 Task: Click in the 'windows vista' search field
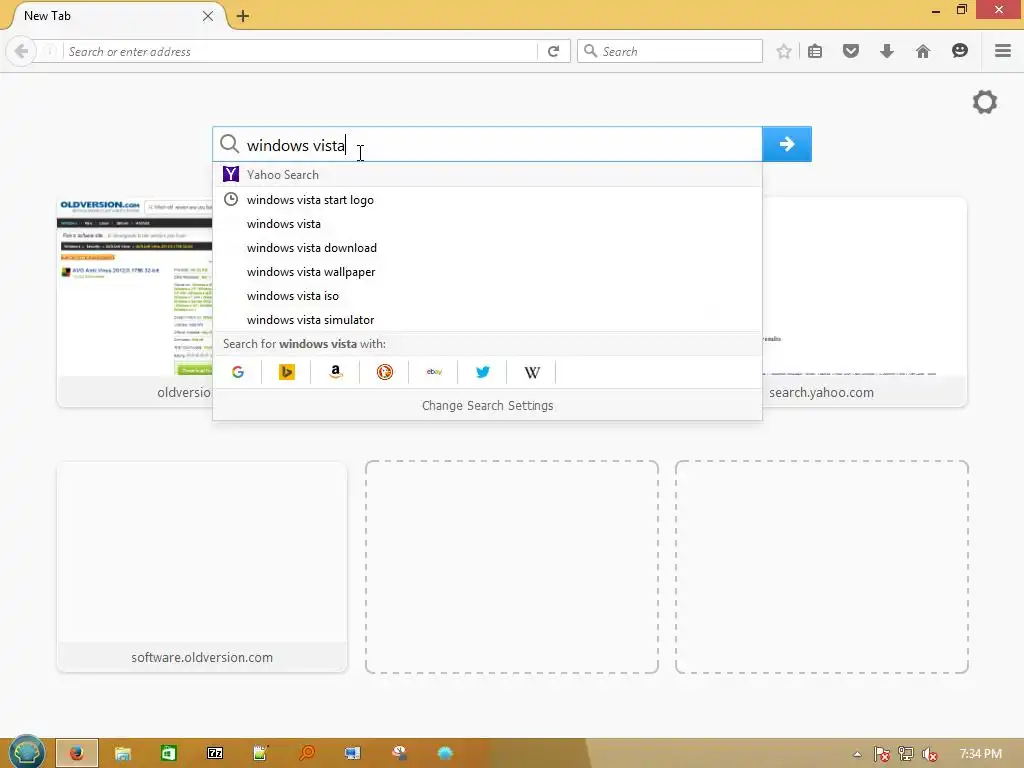click(x=487, y=144)
